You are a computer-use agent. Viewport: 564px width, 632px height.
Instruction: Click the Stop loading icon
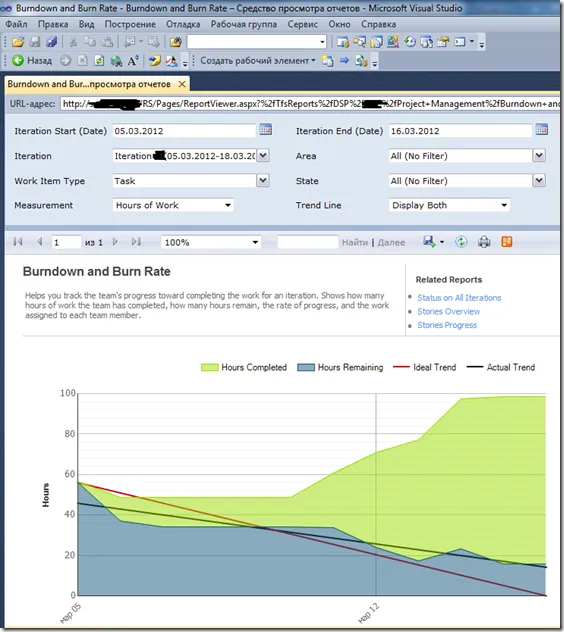point(82,61)
